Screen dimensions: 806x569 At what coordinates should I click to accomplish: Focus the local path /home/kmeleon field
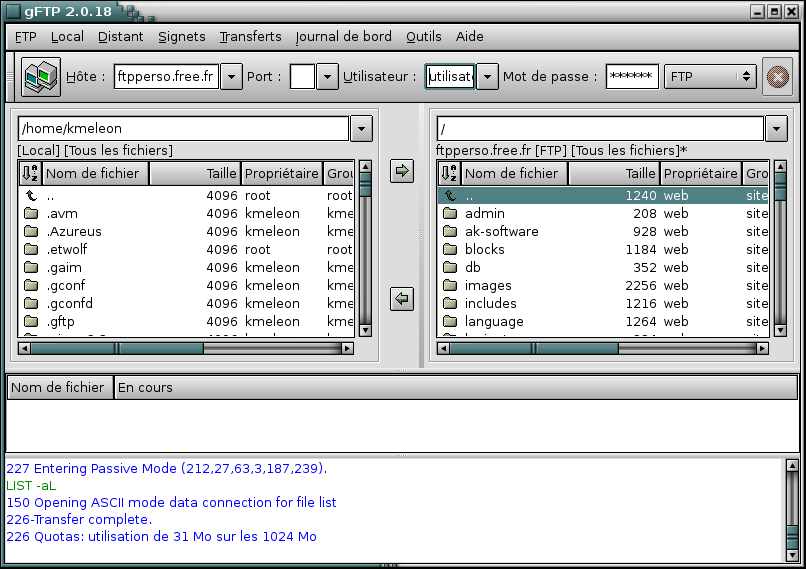[184, 129]
